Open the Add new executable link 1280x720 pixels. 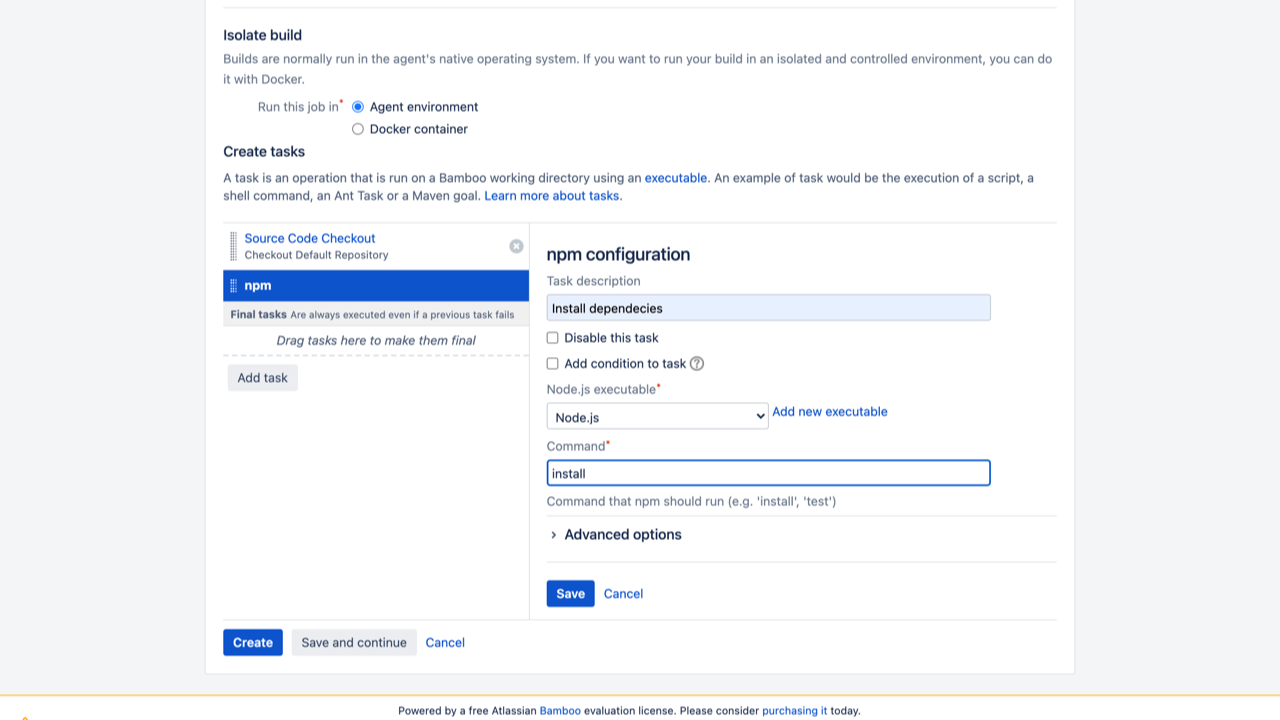pos(829,412)
